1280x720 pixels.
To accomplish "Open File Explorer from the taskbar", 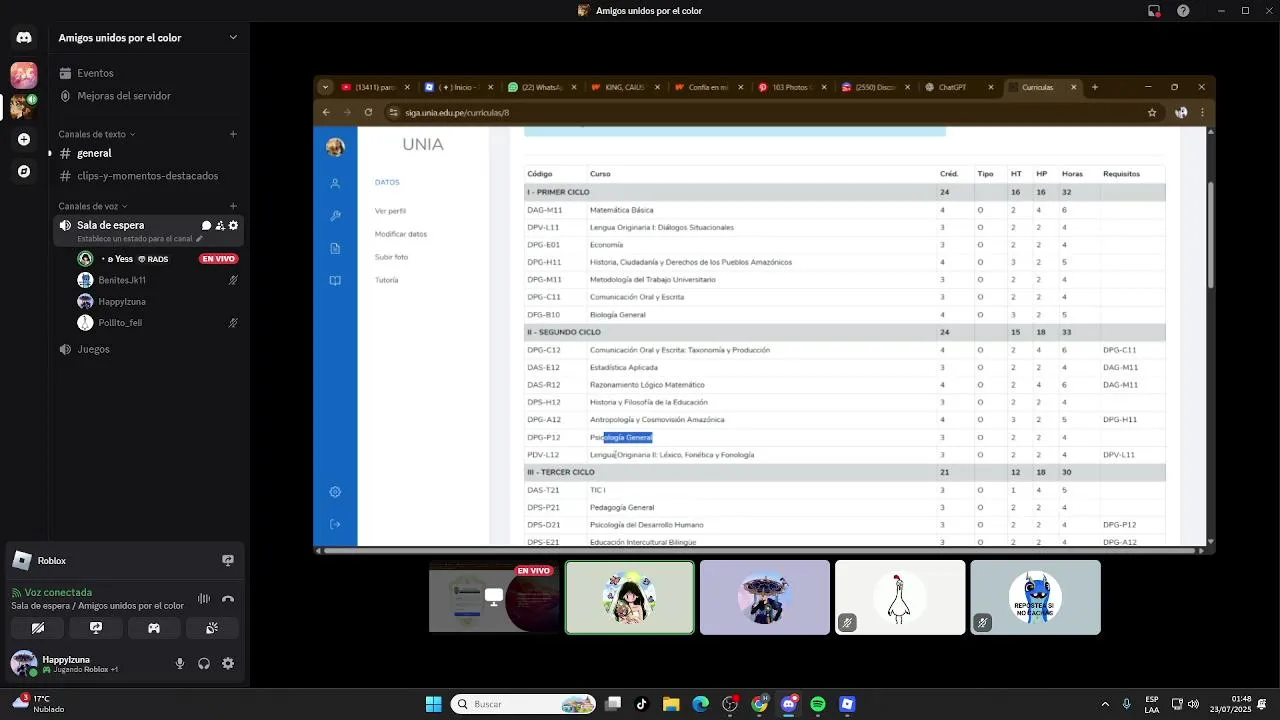I will (x=671, y=704).
